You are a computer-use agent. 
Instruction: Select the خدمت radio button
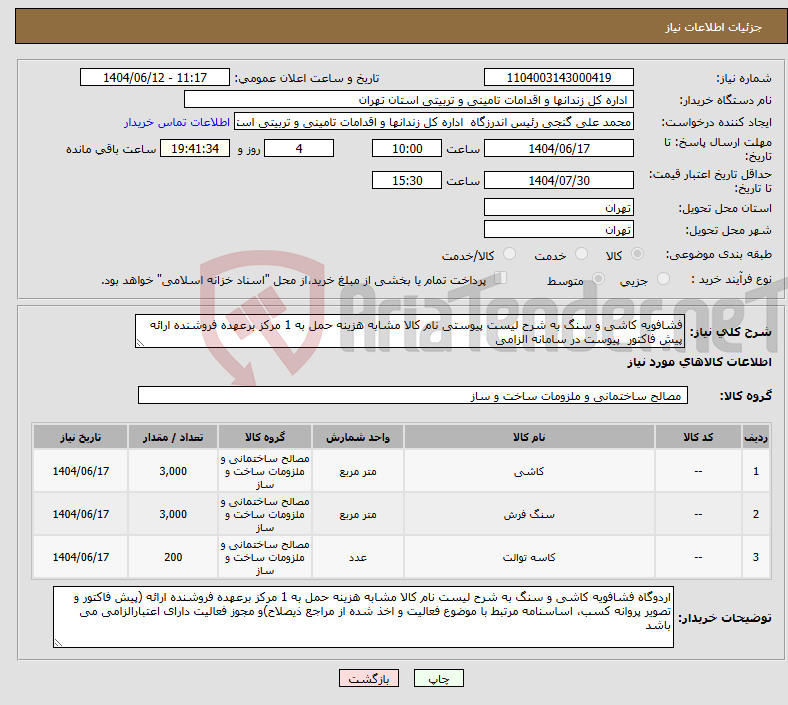[x=581, y=254]
